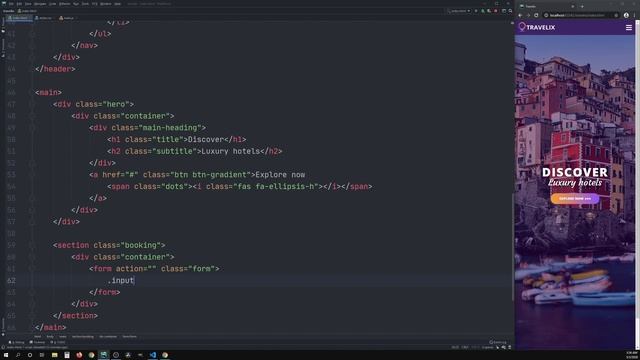The image size is (640, 360).
Task: Open the Navigate menu in the IDE
Action: [40, 4]
